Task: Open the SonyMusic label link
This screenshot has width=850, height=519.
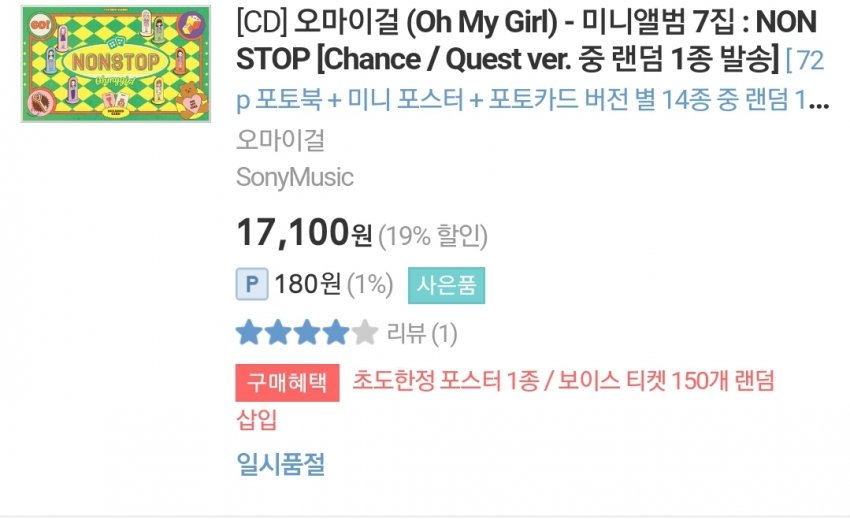Action: (x=295, y=178)
